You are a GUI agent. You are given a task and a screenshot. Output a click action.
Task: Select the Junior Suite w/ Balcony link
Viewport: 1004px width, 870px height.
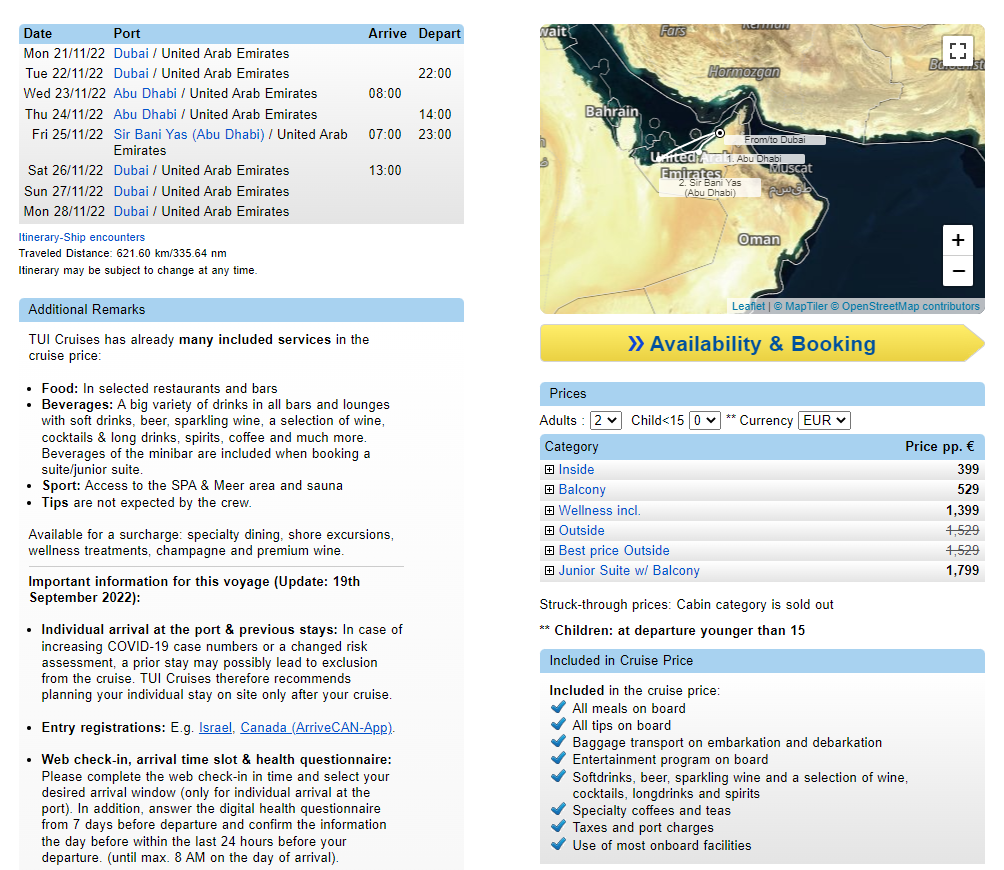[629, 570]
